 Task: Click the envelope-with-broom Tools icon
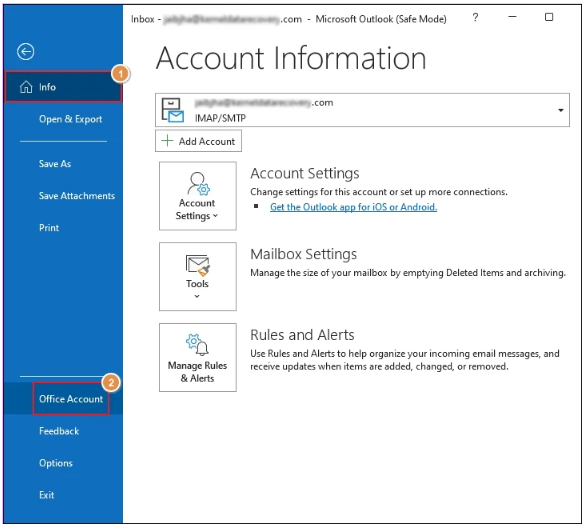(x=197, y=265)
